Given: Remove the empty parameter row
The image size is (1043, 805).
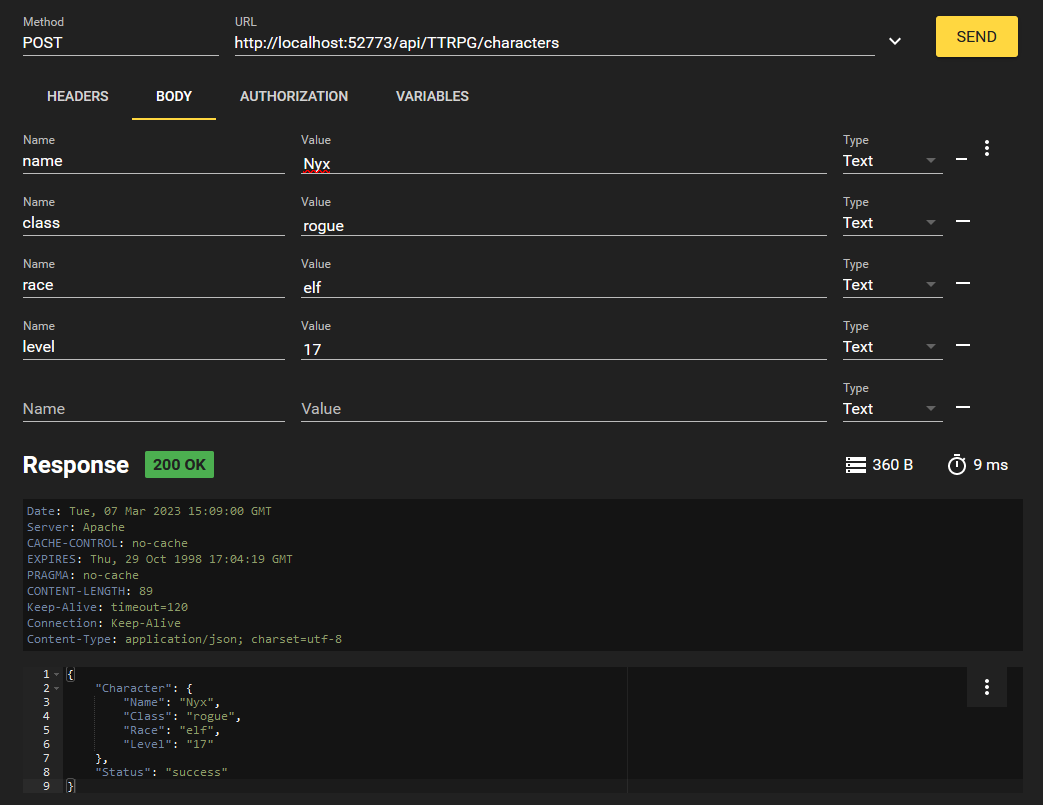Looking at the screenshot, I should [962, 408].
